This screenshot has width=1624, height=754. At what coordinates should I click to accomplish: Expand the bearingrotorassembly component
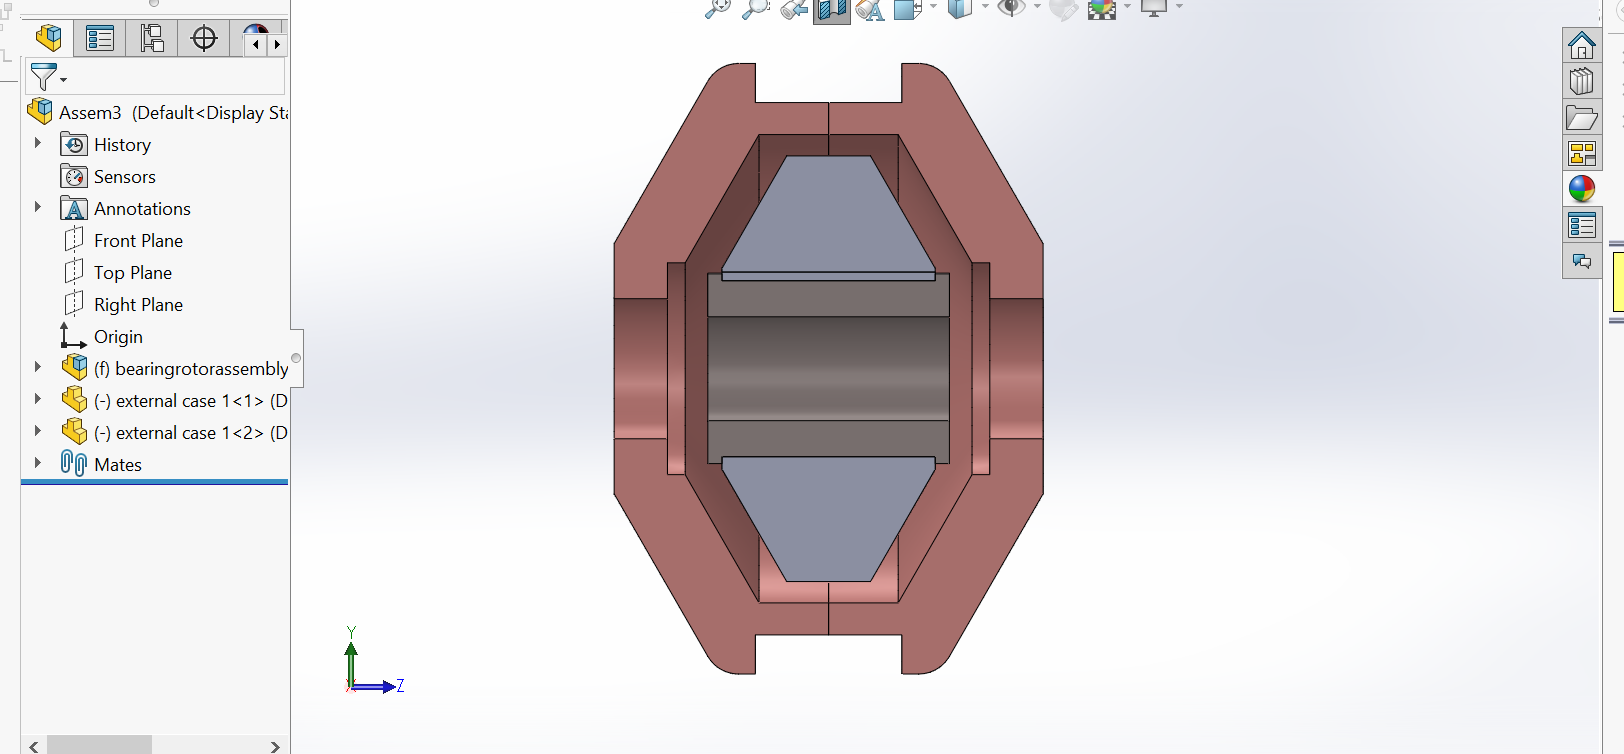pyautogui.click(x=38, y=367)
